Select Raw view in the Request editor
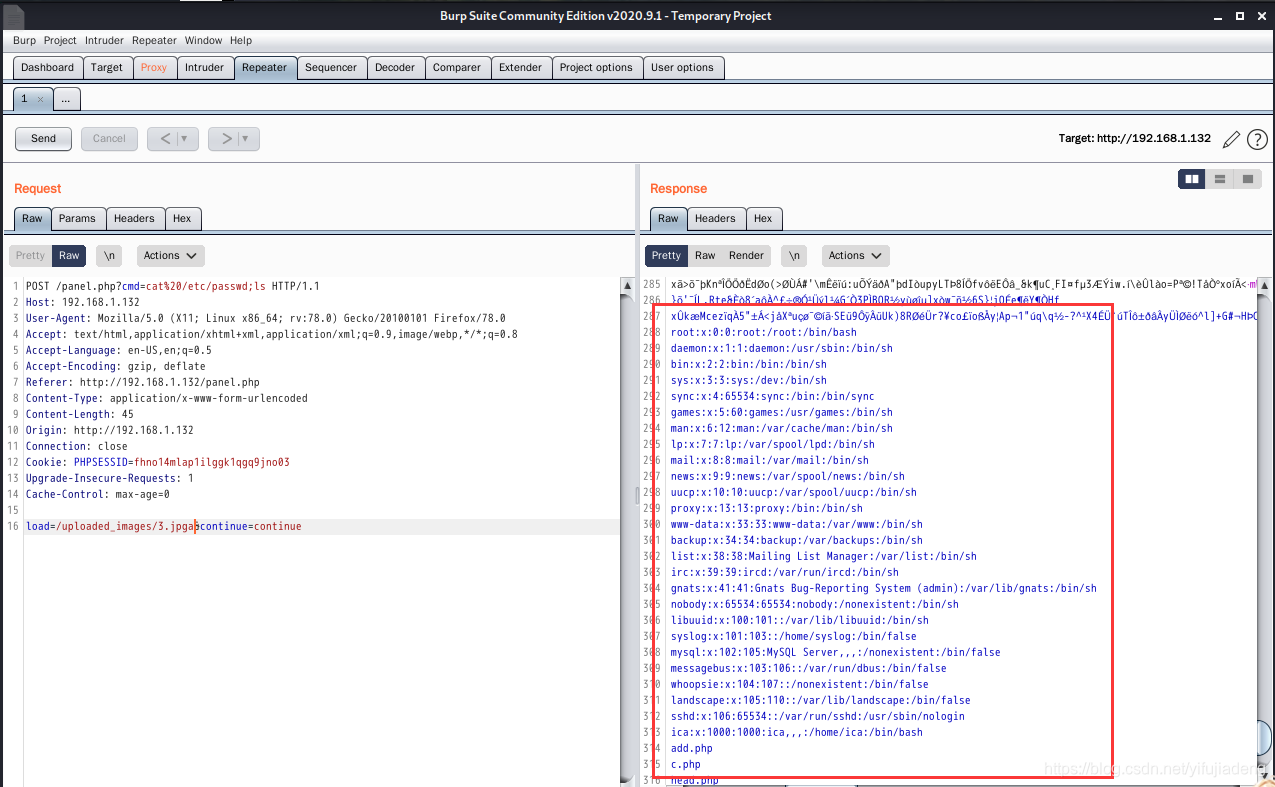 click(69, 255)
